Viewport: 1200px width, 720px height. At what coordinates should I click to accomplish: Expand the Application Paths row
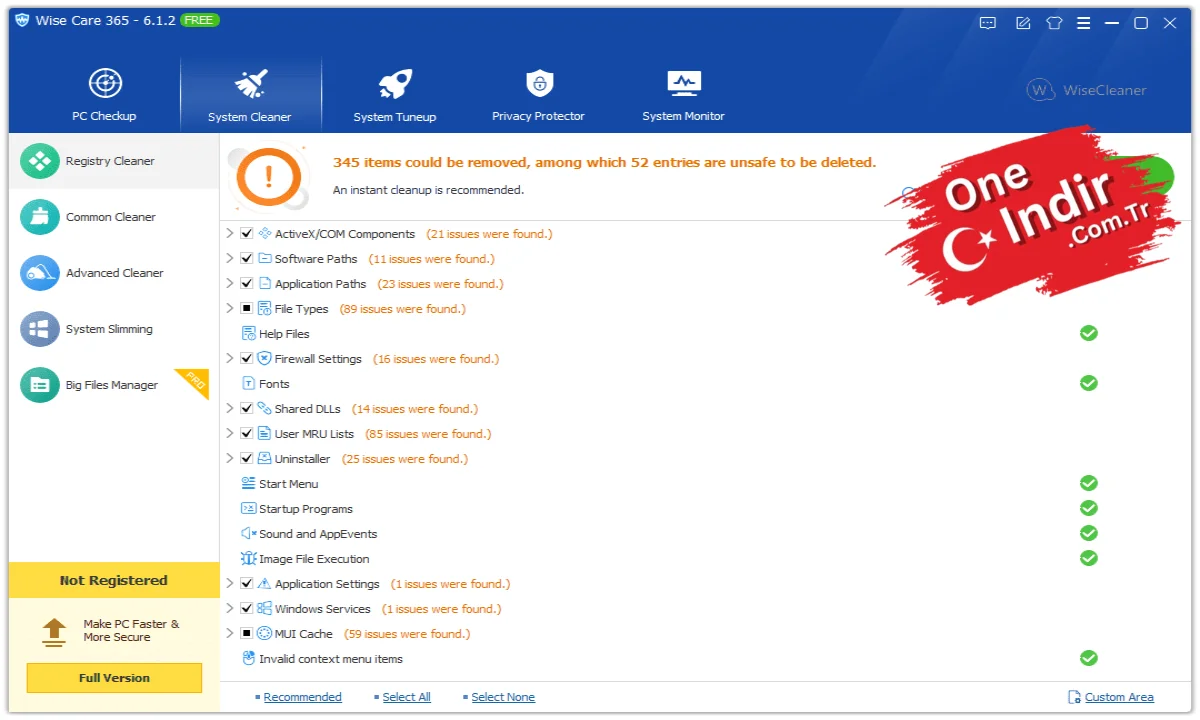(230, 284)
